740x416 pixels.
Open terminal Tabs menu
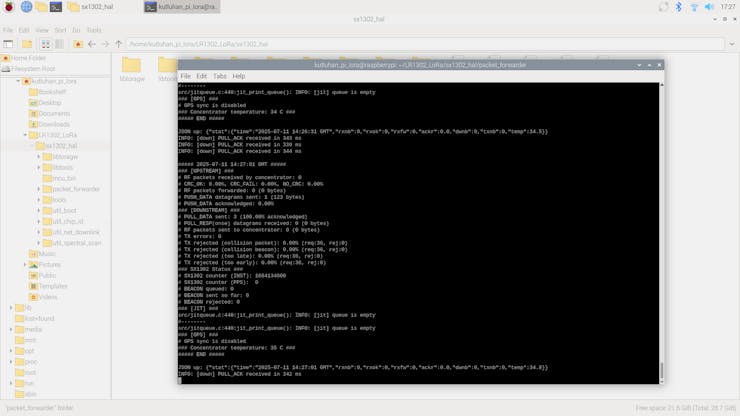pos(219,76)
